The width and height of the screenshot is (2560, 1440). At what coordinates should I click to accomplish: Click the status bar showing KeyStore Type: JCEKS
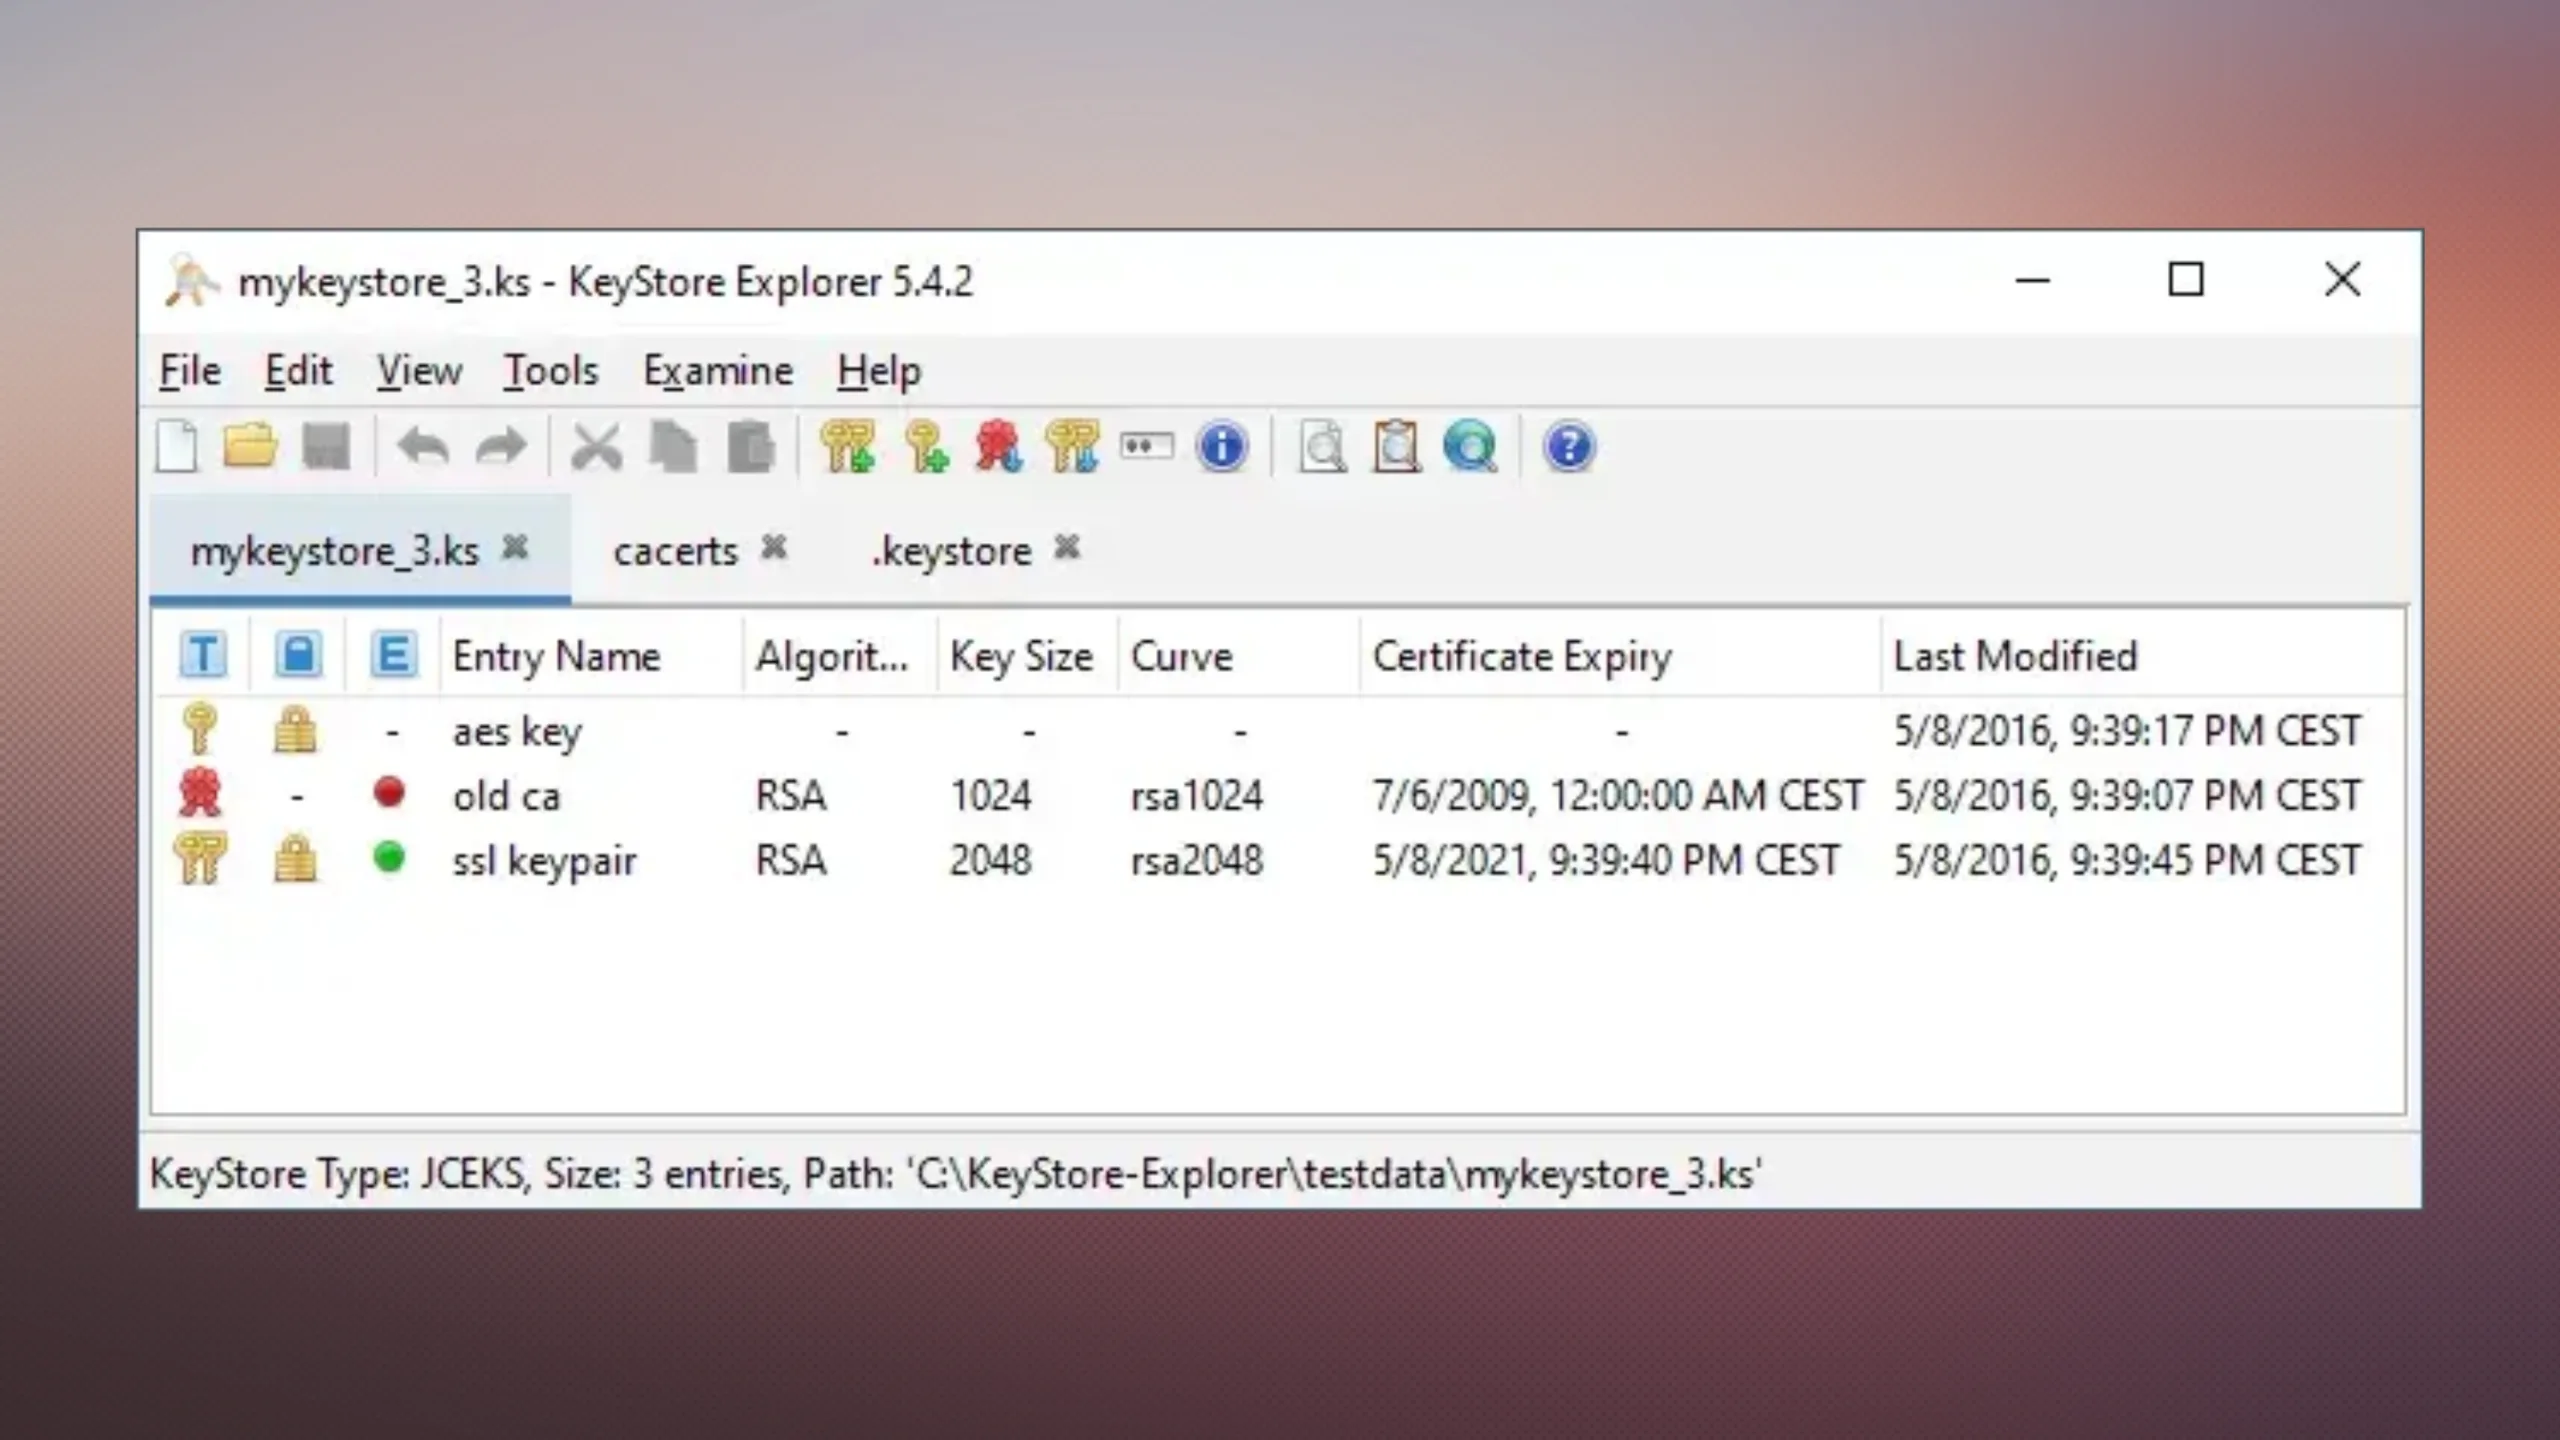[x=1280, y=1173]
